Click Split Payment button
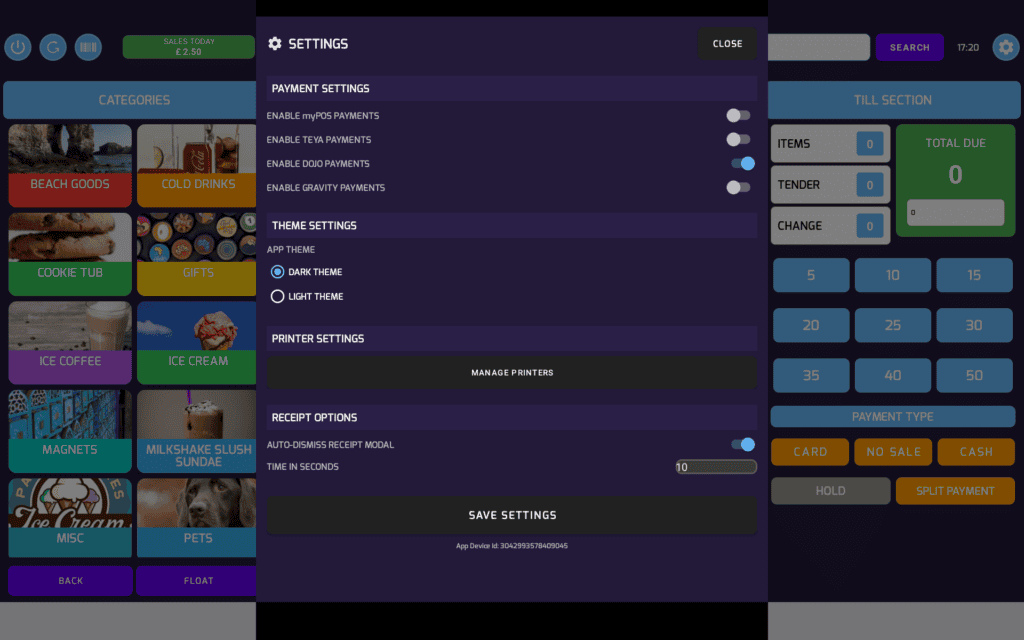This screenshot has width=1024, height=640. (955, 491)
